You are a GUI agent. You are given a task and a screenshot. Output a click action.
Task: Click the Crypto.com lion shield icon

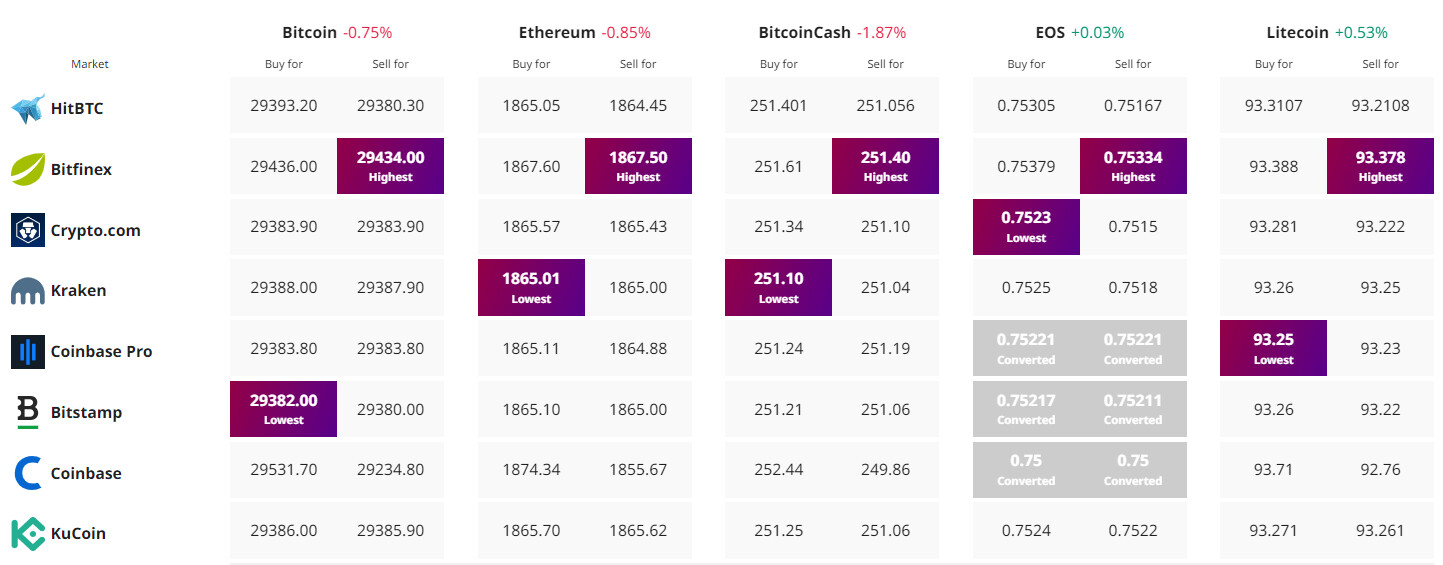[x=28, y=230]
